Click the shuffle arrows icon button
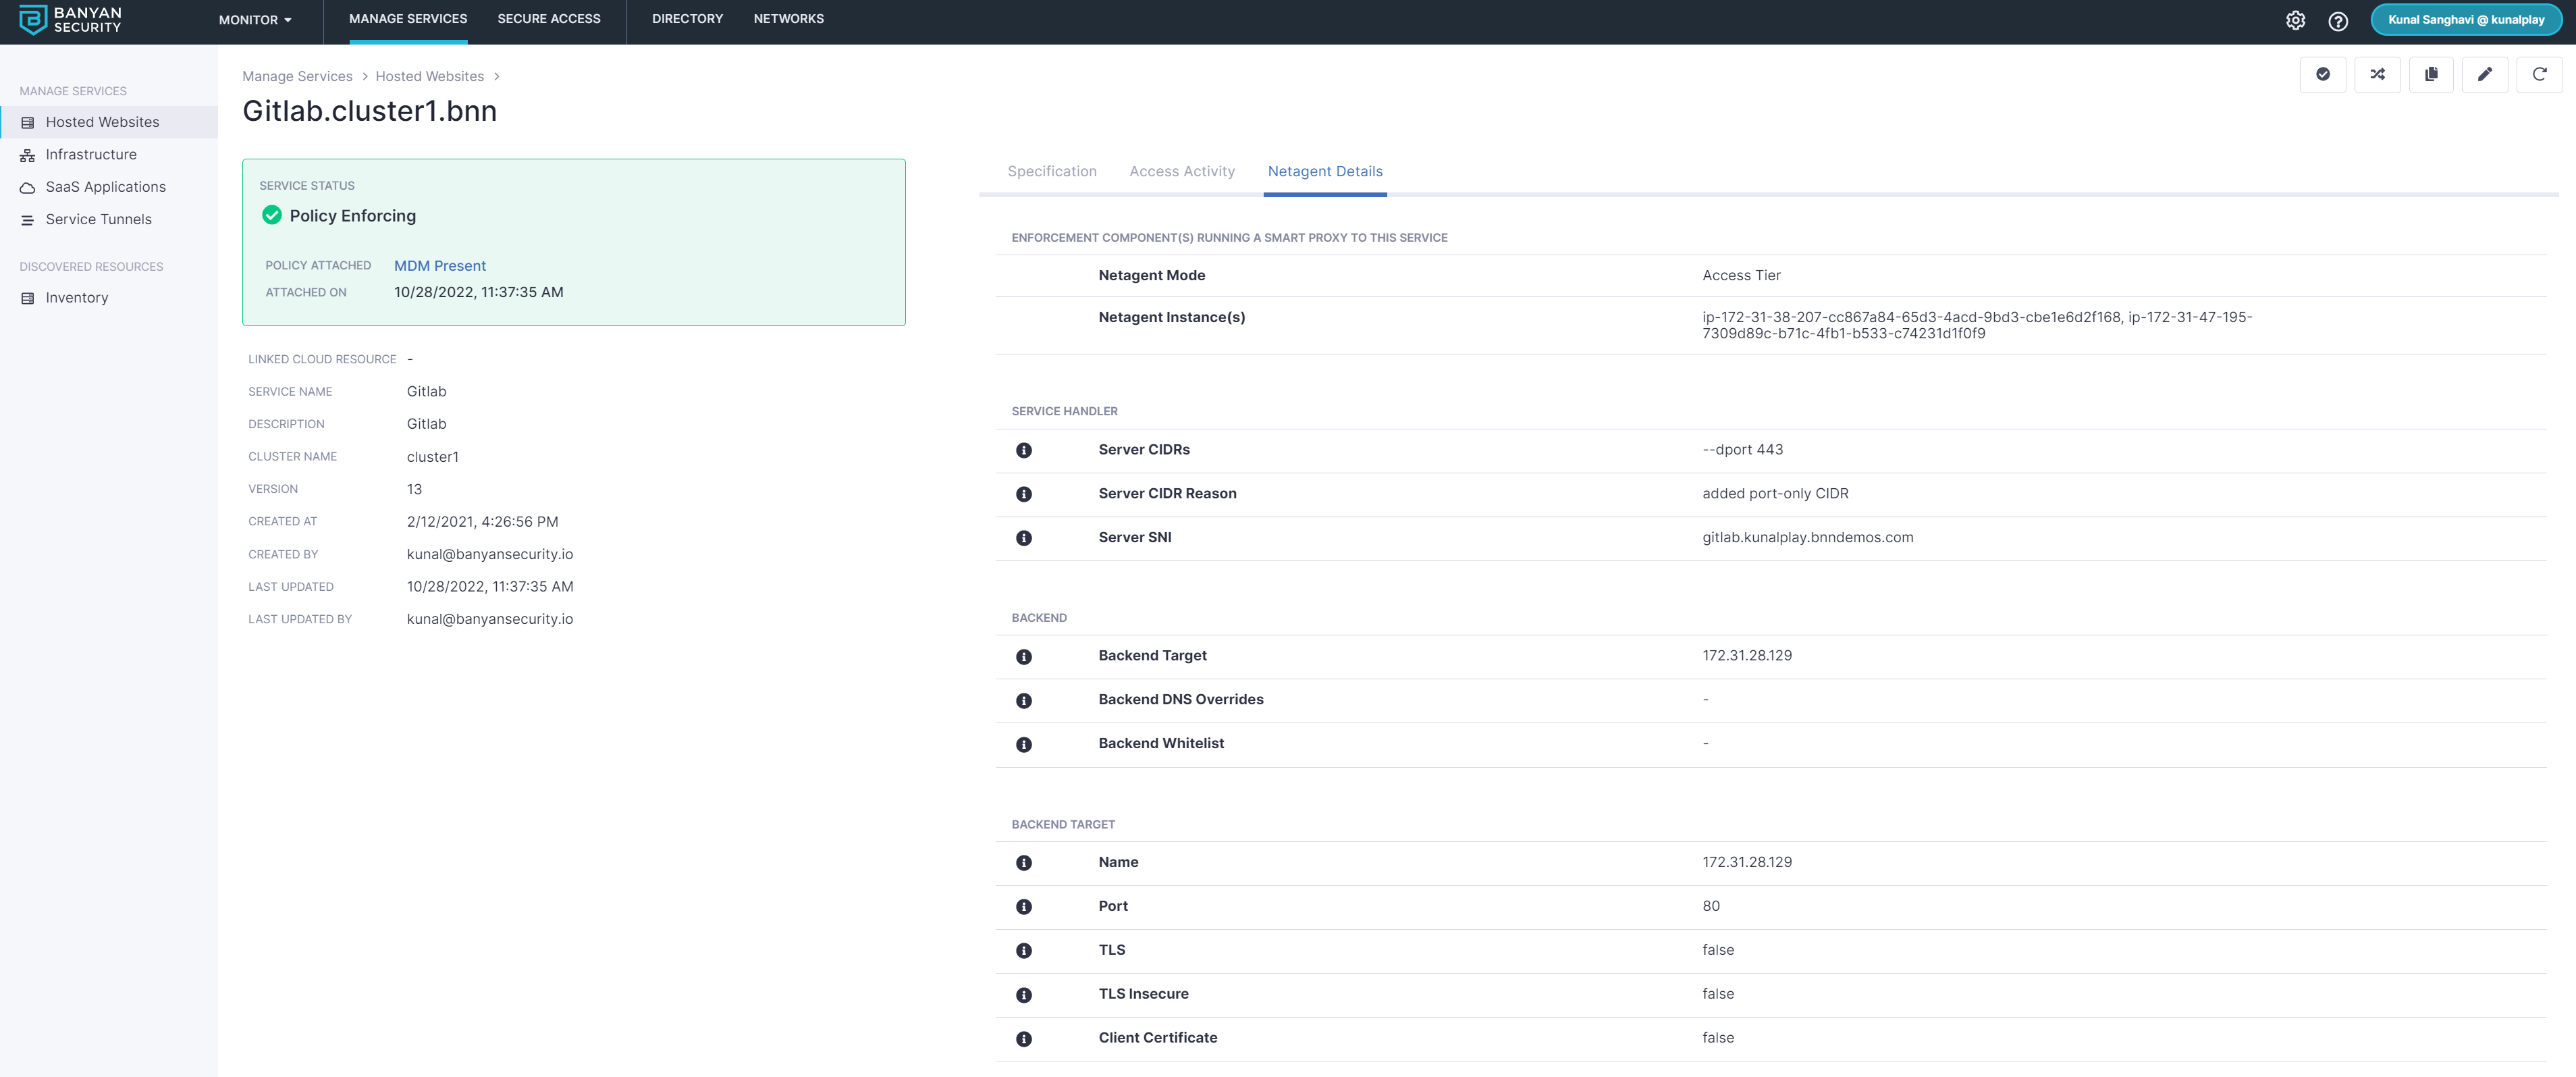Viewport: 2576px width, 1077px height. point(2377,74)
